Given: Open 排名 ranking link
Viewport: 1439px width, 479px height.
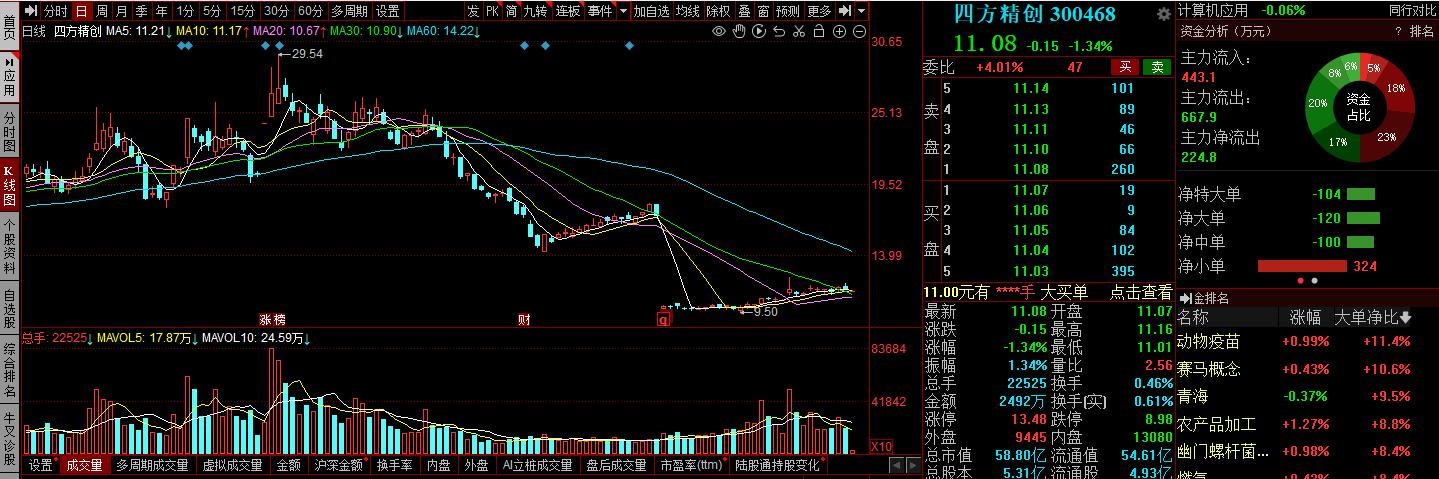Looking at the screenshot, I should pyautogui.click(x=1421, y=32).
